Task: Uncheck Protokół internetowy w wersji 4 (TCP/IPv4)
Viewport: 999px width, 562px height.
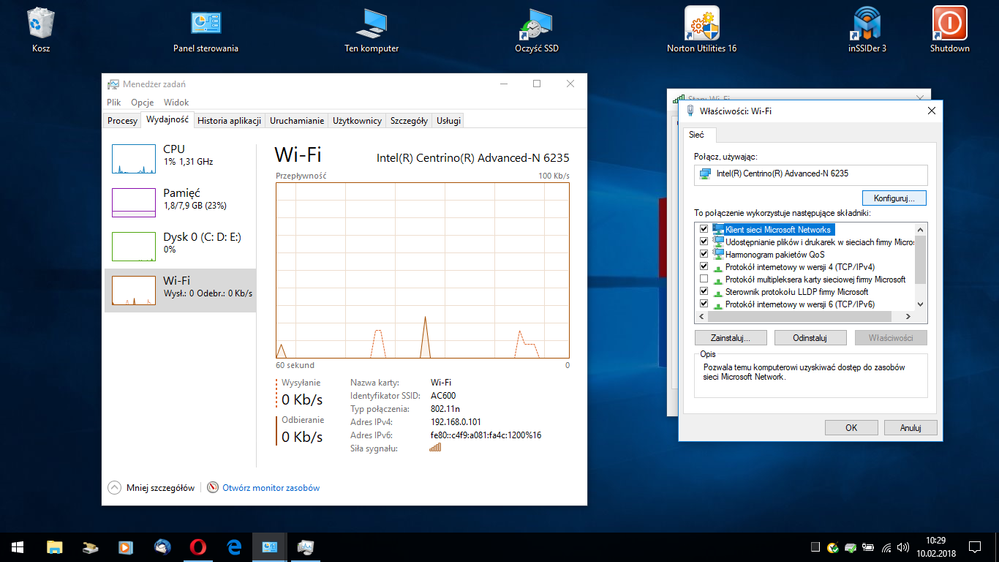Action: (x=704, y=267)
